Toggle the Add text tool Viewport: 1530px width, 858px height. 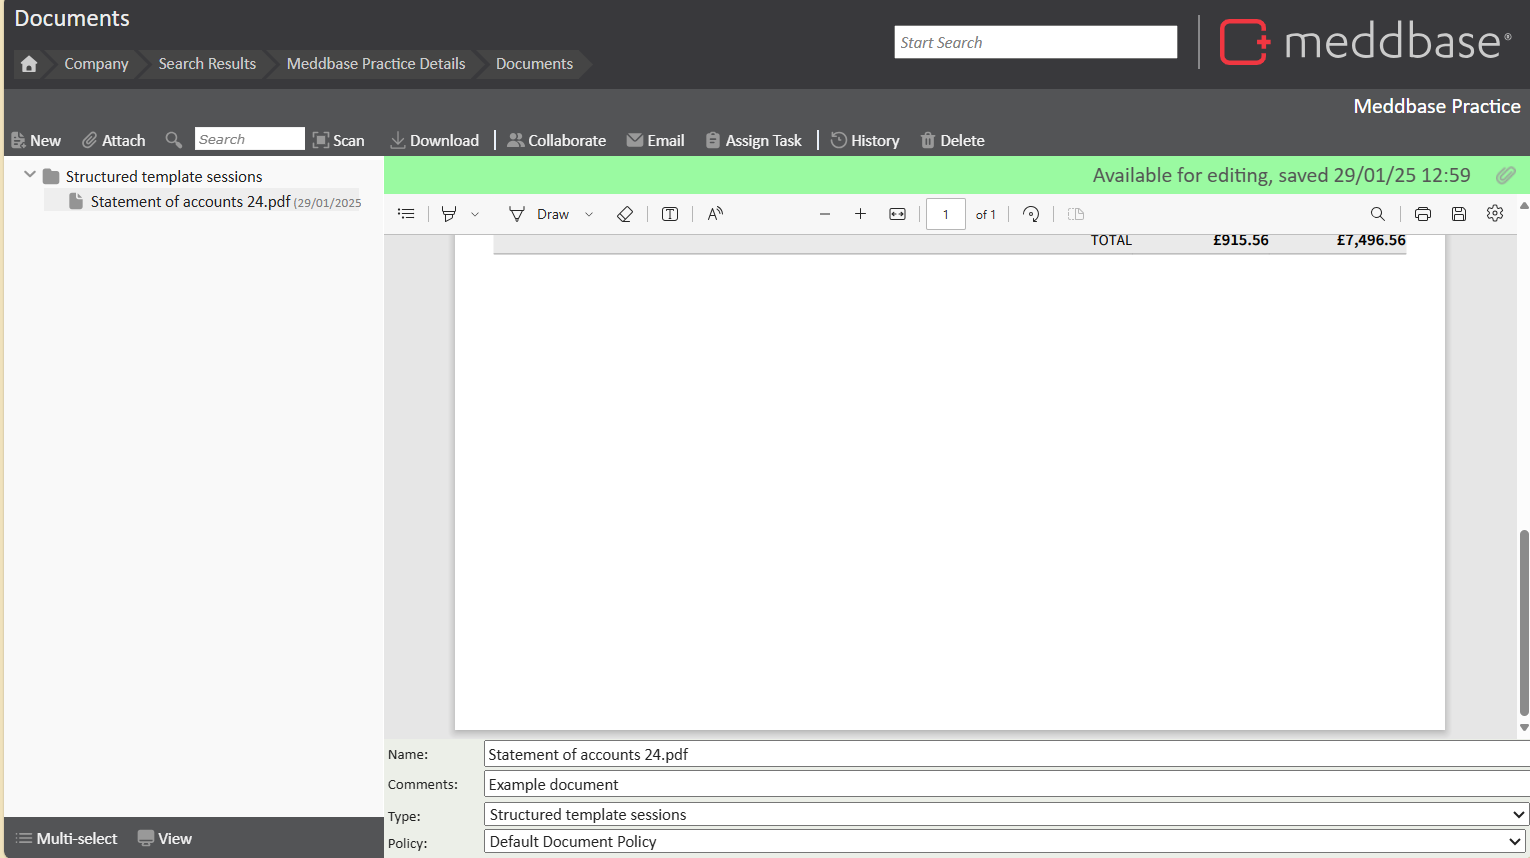tap(670, 214)
